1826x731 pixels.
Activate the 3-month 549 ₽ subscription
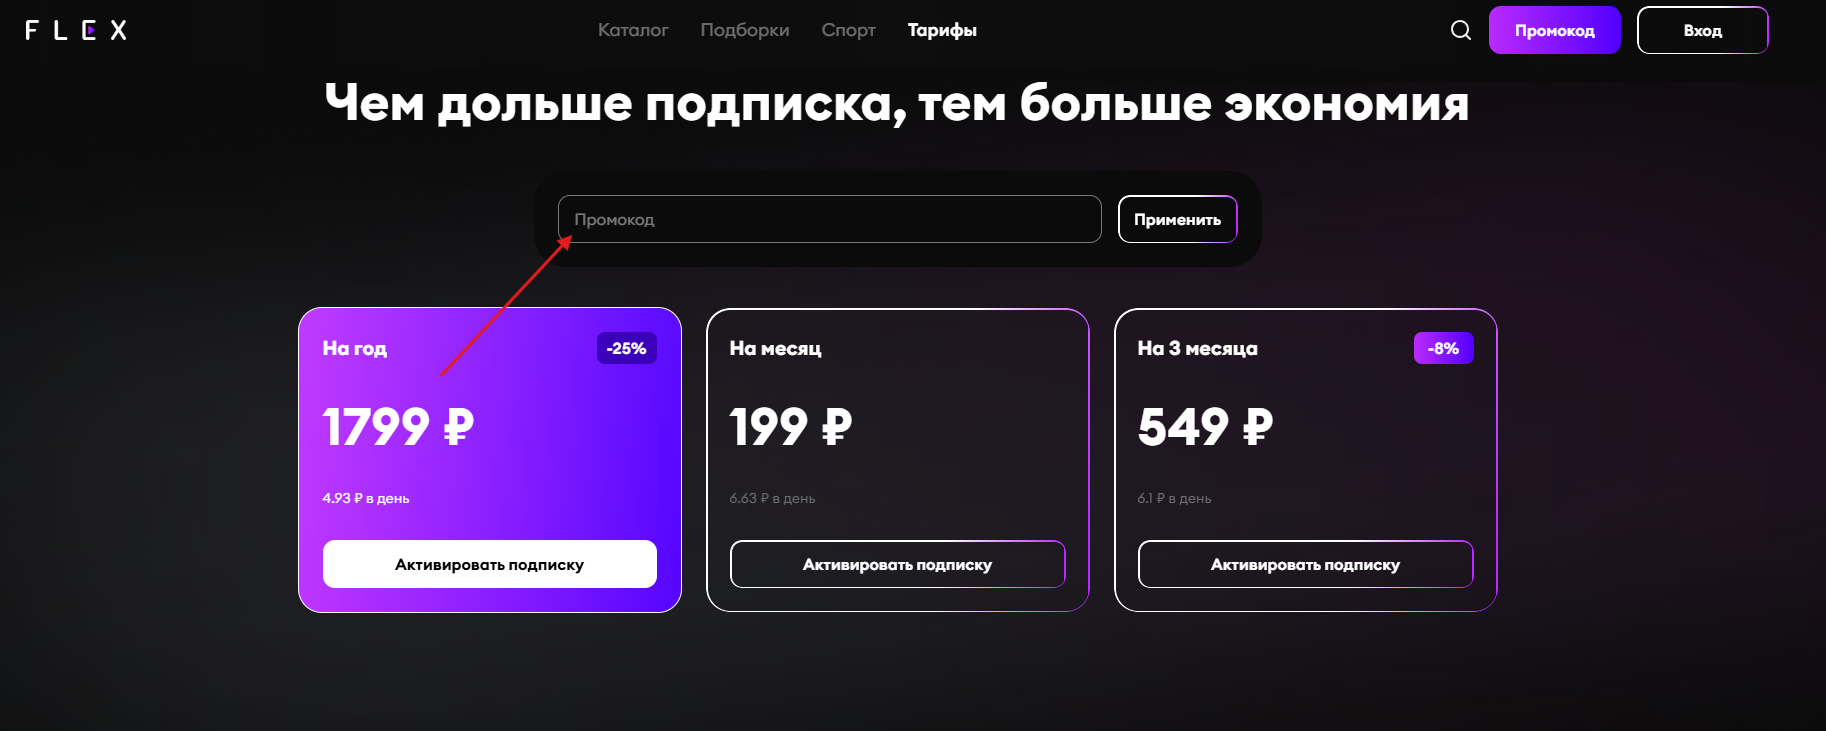1306,564
